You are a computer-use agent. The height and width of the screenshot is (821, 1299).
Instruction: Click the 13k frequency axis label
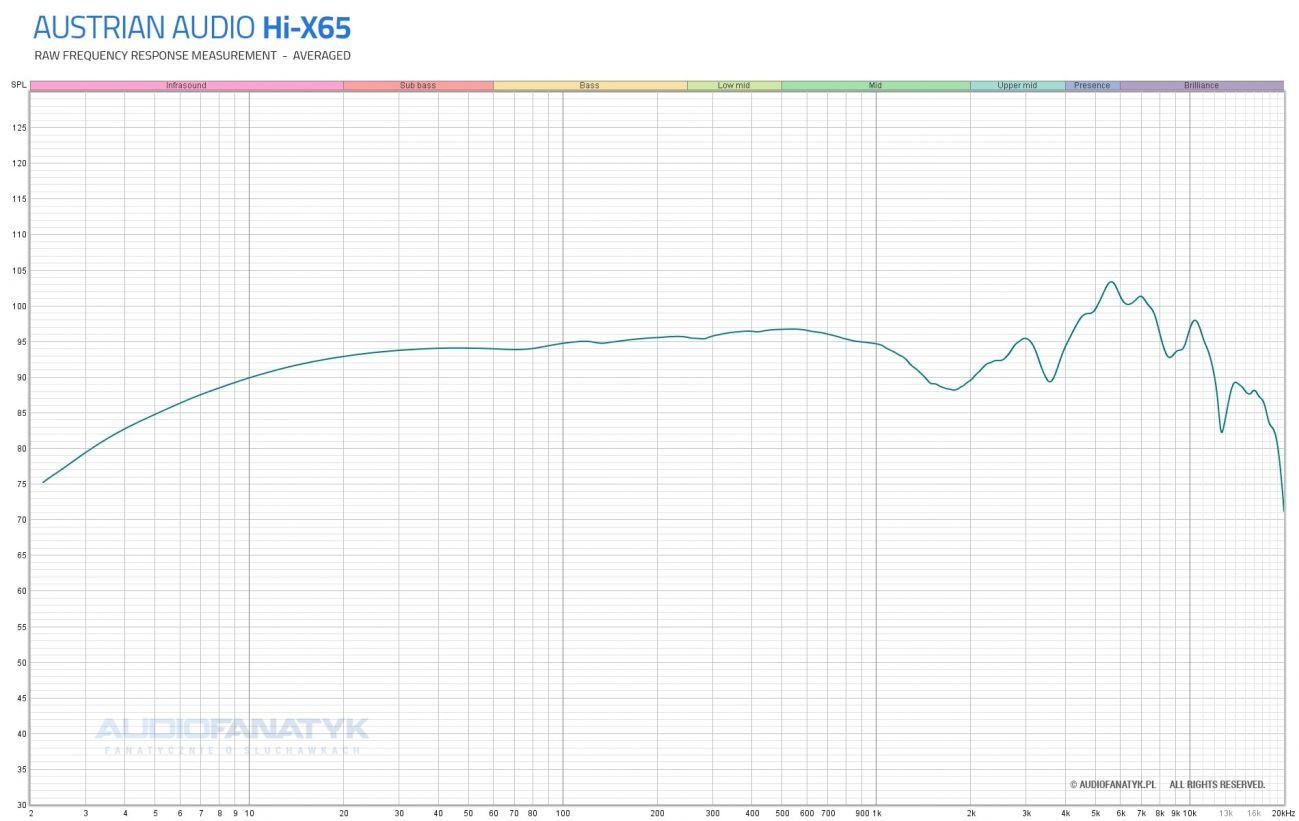(x=1225, y=814)
